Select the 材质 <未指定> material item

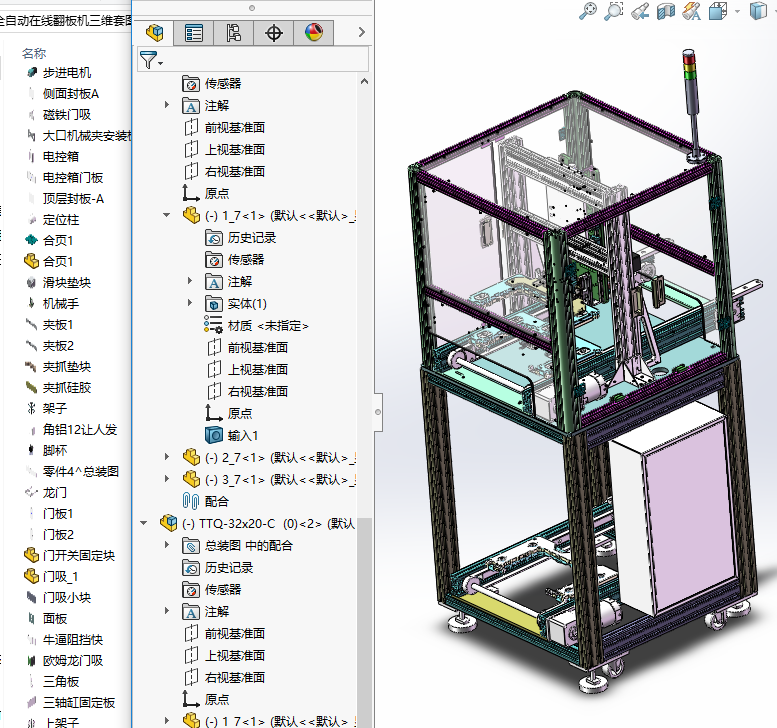257,326
